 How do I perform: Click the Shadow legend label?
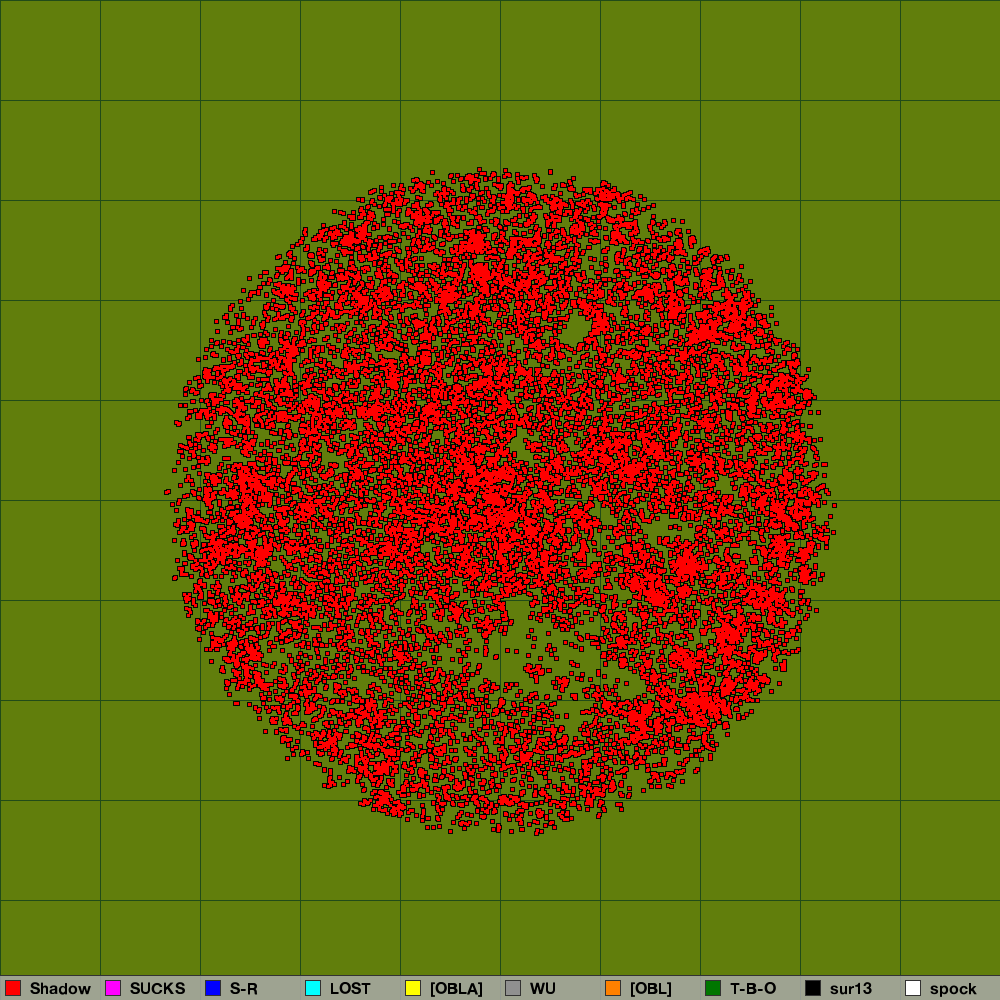tap(60, 989)
